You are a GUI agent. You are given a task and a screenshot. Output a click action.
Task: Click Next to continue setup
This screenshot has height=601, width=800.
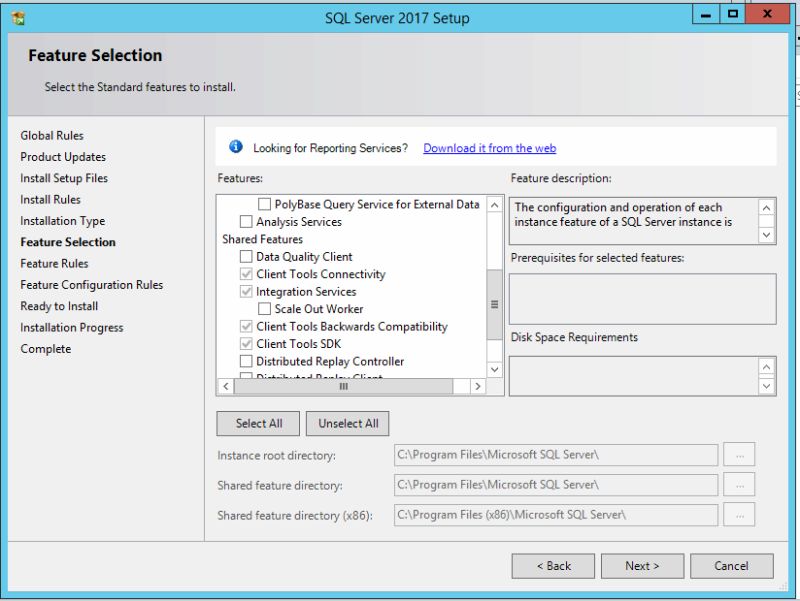point(642,565)
